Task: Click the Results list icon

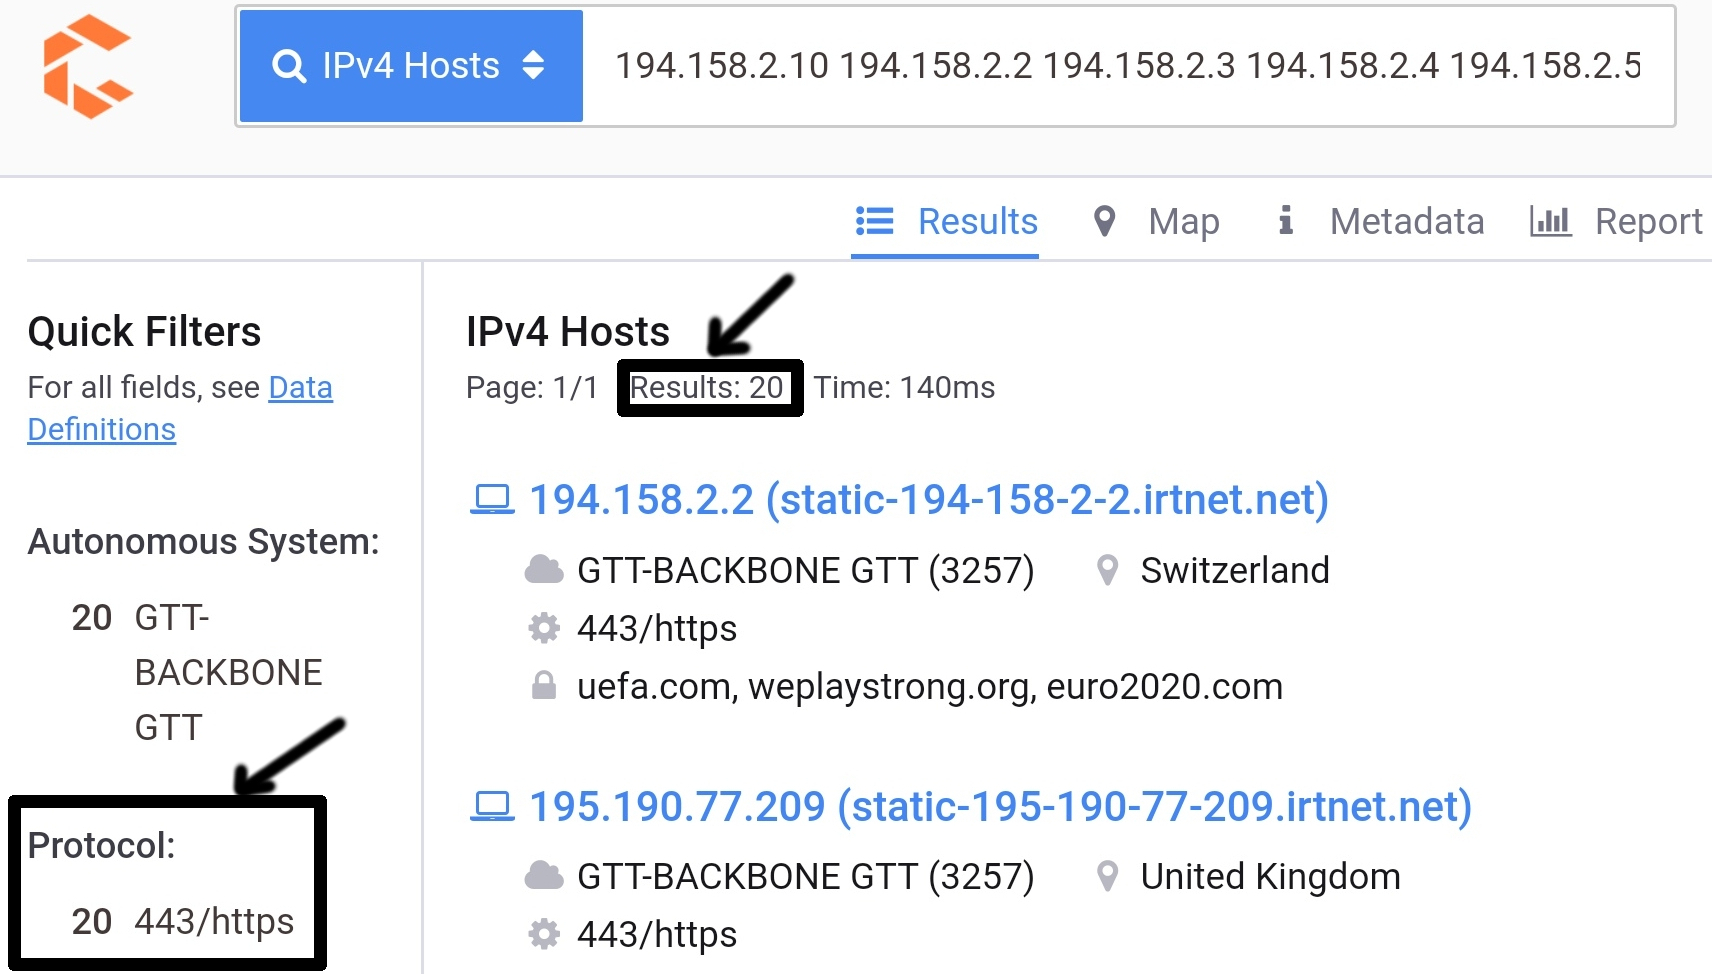Action: tap(875, 221)
